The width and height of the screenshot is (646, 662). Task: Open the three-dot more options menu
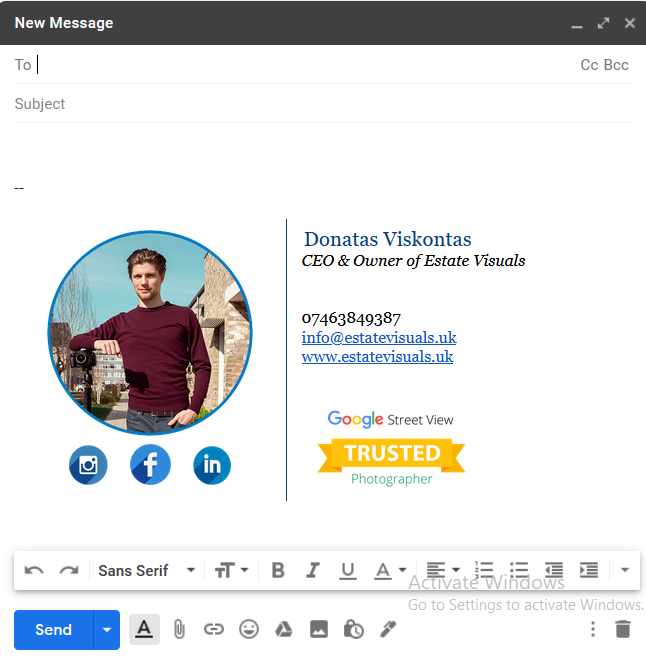point(593,629)
